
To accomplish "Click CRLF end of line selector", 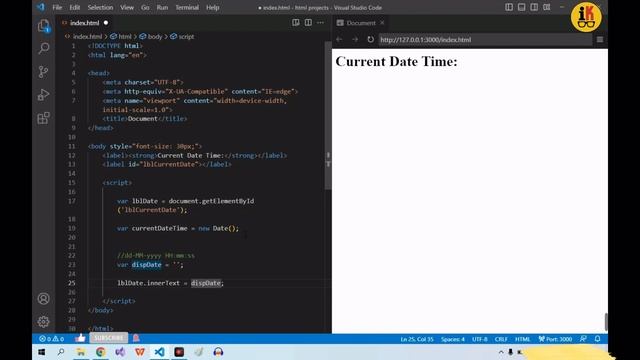I will coord(501,339).
